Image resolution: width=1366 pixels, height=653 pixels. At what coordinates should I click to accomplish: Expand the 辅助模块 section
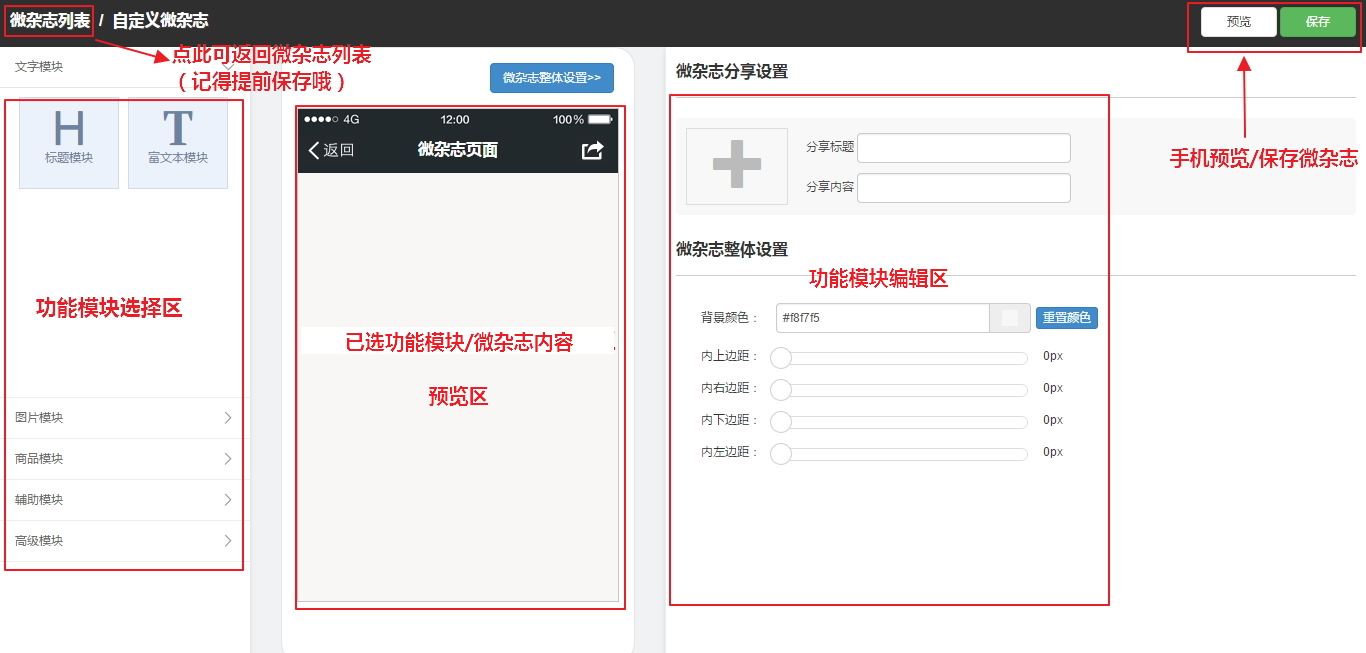(x=124, y=500)
